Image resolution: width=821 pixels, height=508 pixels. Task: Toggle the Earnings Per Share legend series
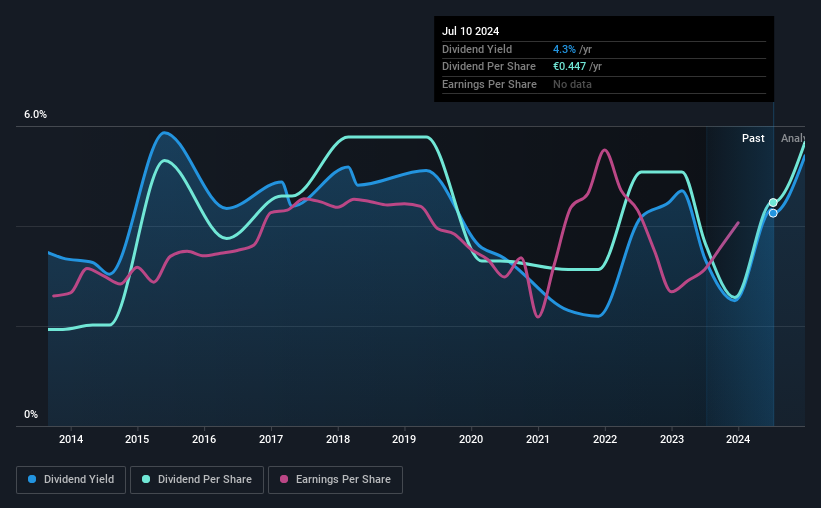[x=335, y=480]
